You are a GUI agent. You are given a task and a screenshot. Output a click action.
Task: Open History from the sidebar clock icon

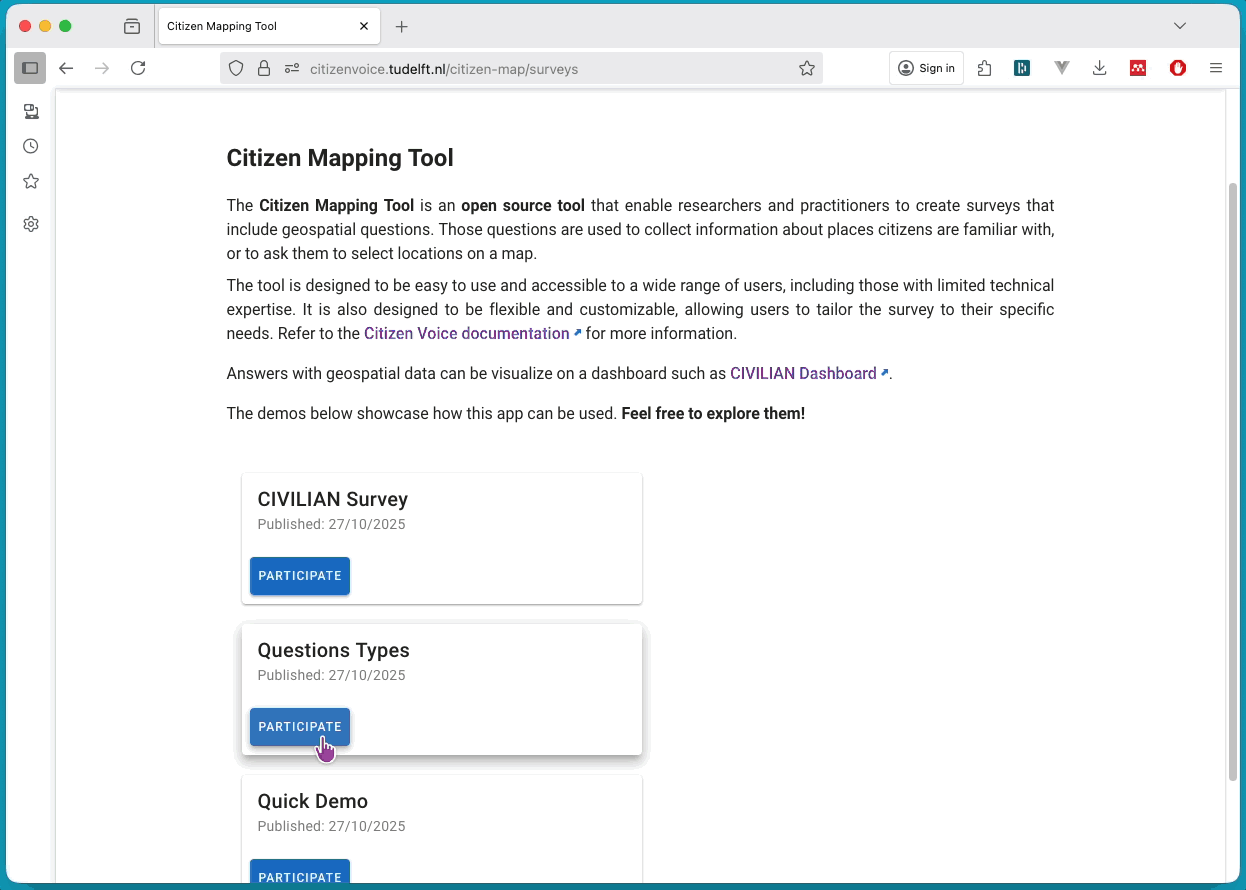point(30,145)
